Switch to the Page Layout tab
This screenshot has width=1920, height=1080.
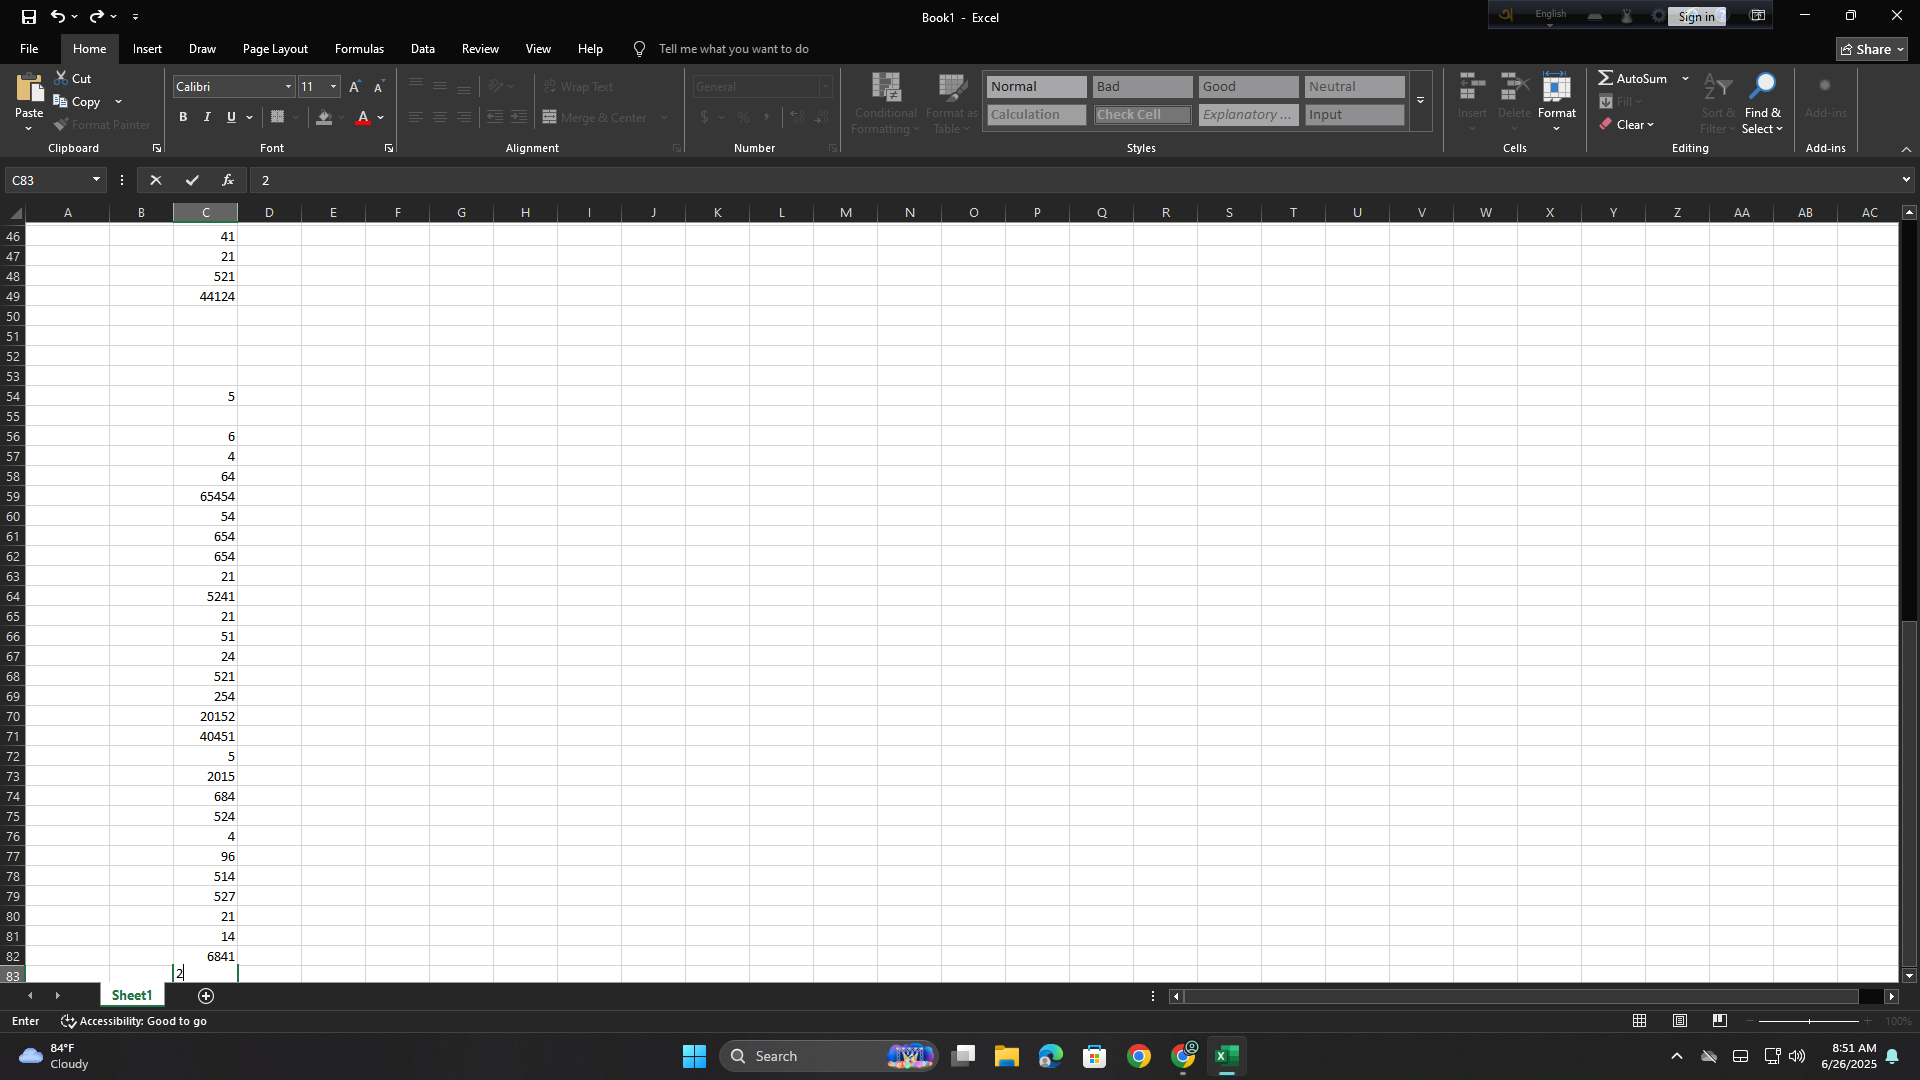pos(275,49)
